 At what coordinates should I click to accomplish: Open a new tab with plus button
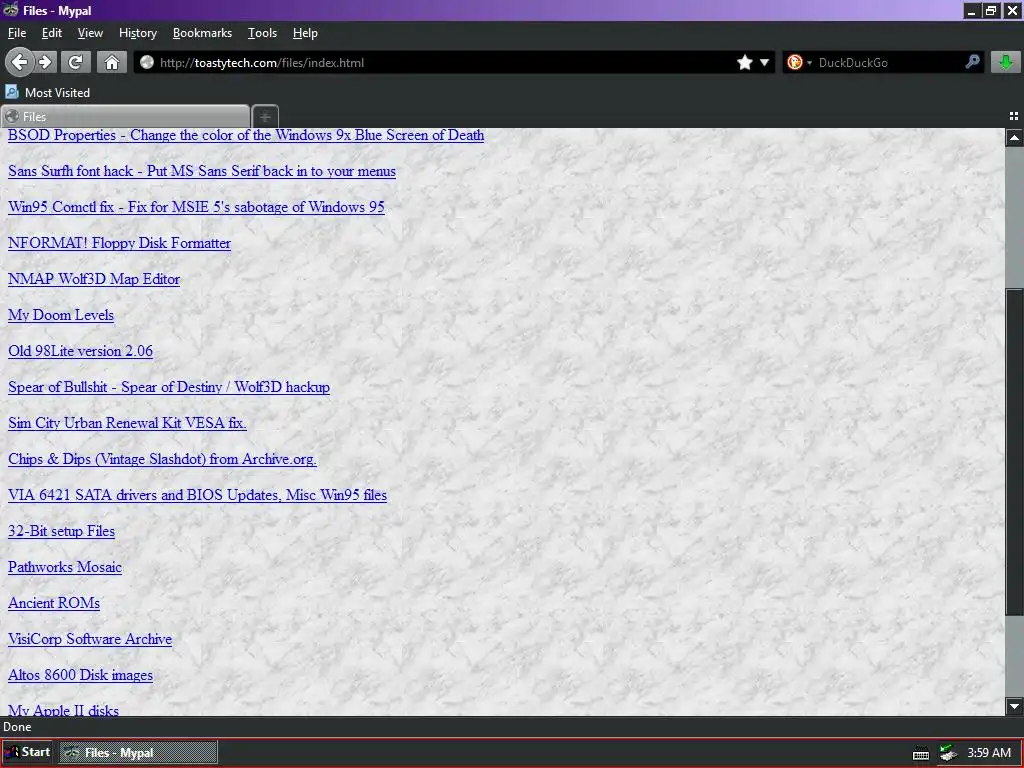click(265, 117)
